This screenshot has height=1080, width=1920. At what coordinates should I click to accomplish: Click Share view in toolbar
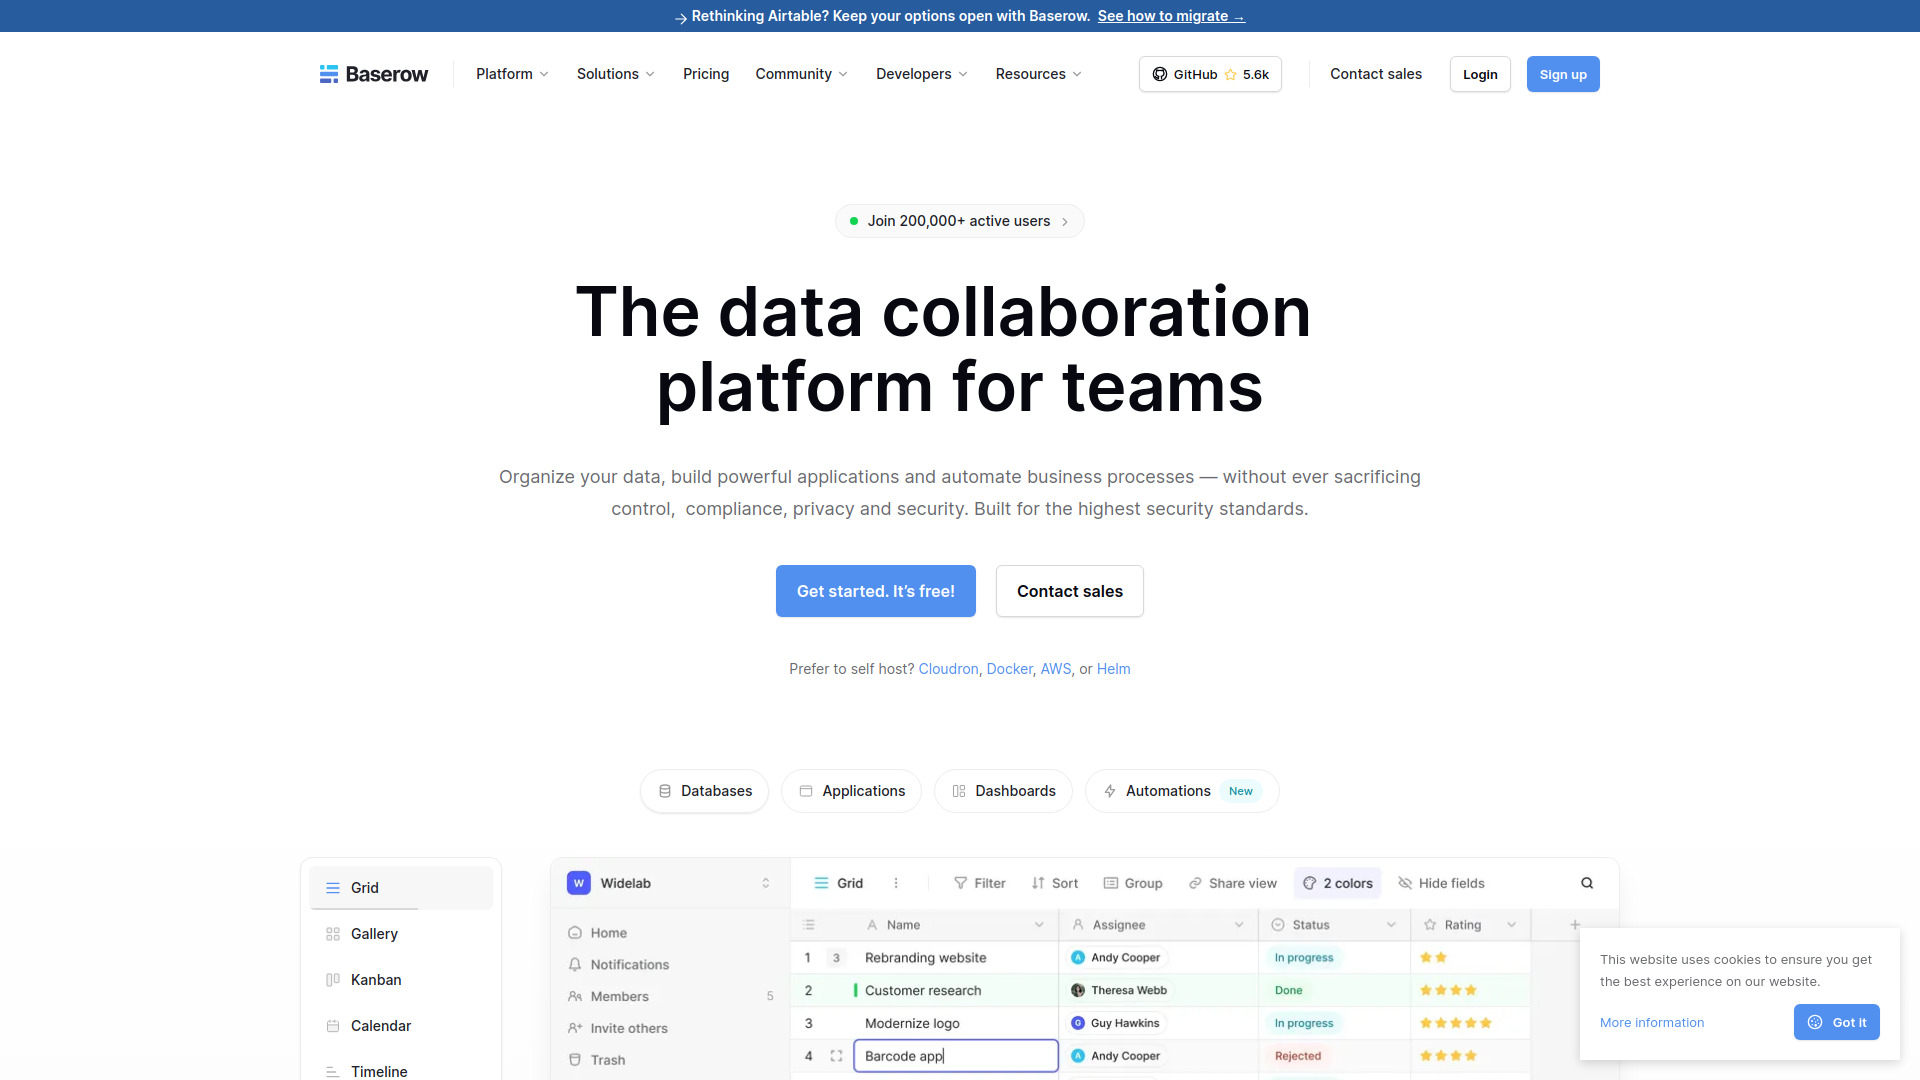click(x=1233, y=883)
